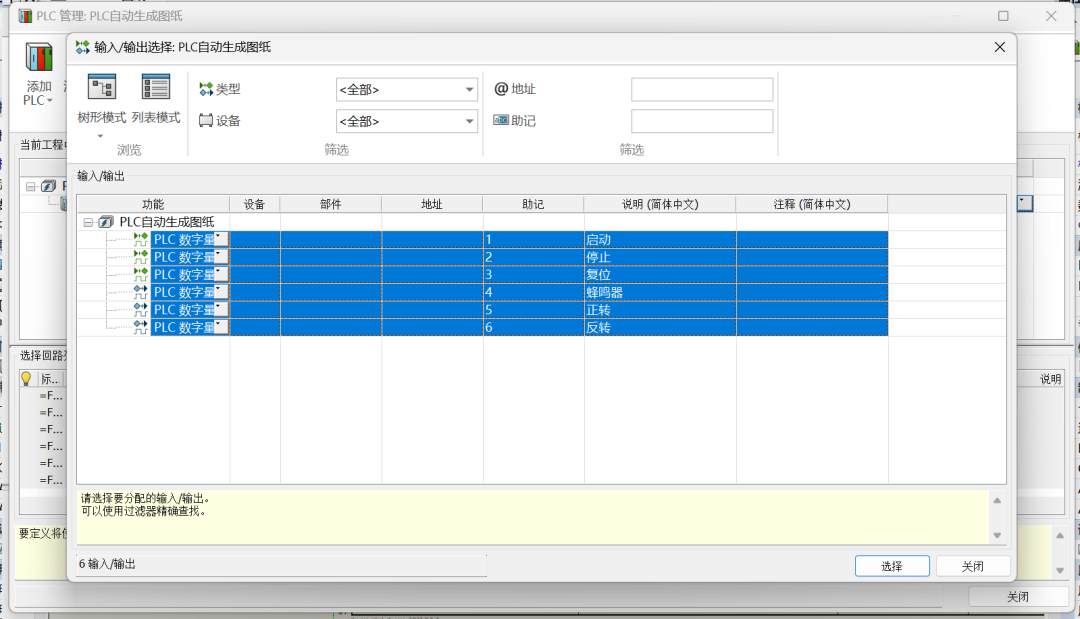Viewport: 1080px width, 619px height.
Task: Sort by the 地址 column header
Action: [x=432, y=204]
